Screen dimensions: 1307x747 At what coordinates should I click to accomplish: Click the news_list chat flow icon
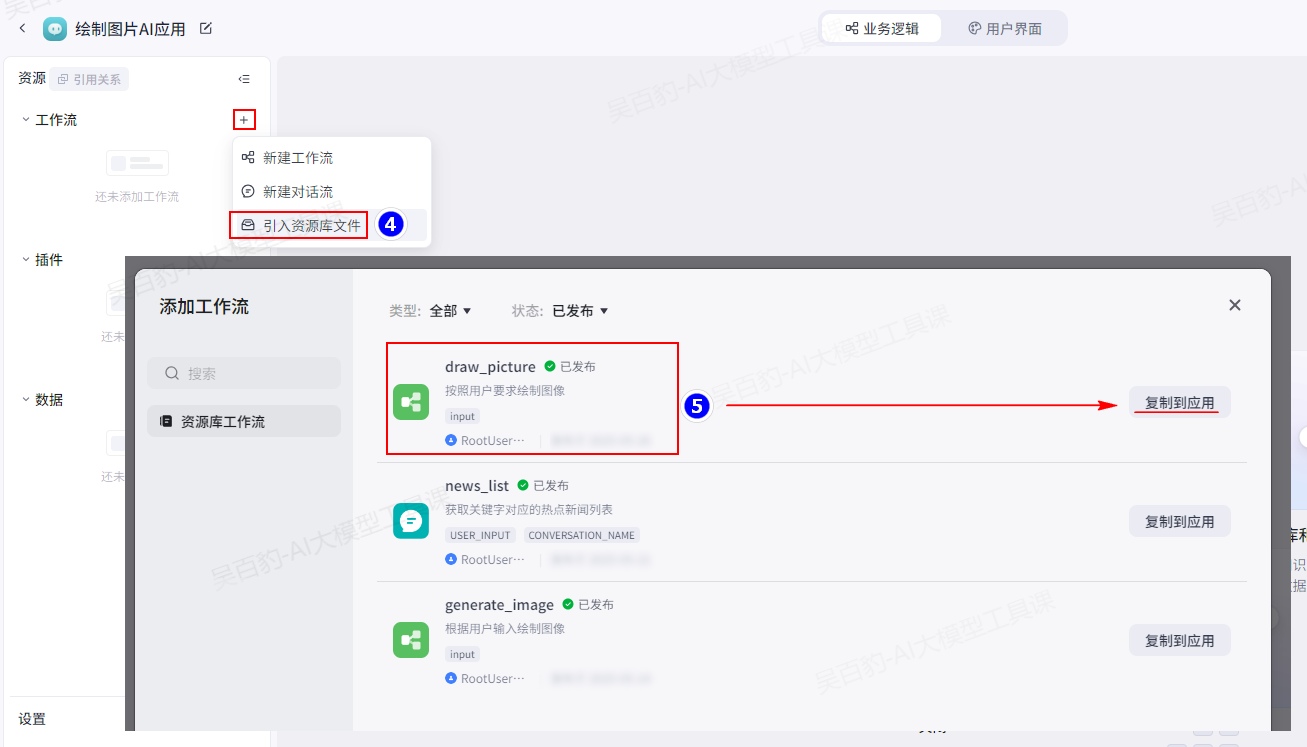(x=411, y=521)
